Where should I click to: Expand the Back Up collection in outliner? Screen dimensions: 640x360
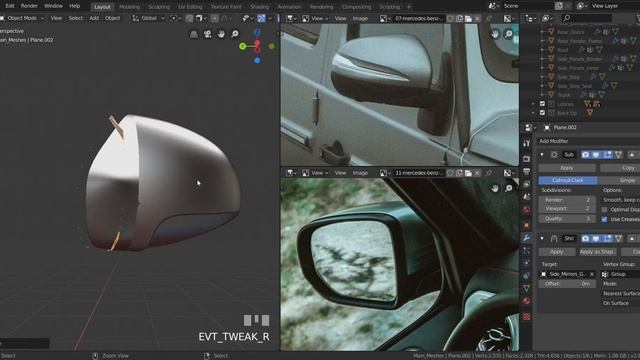(533, 113)
